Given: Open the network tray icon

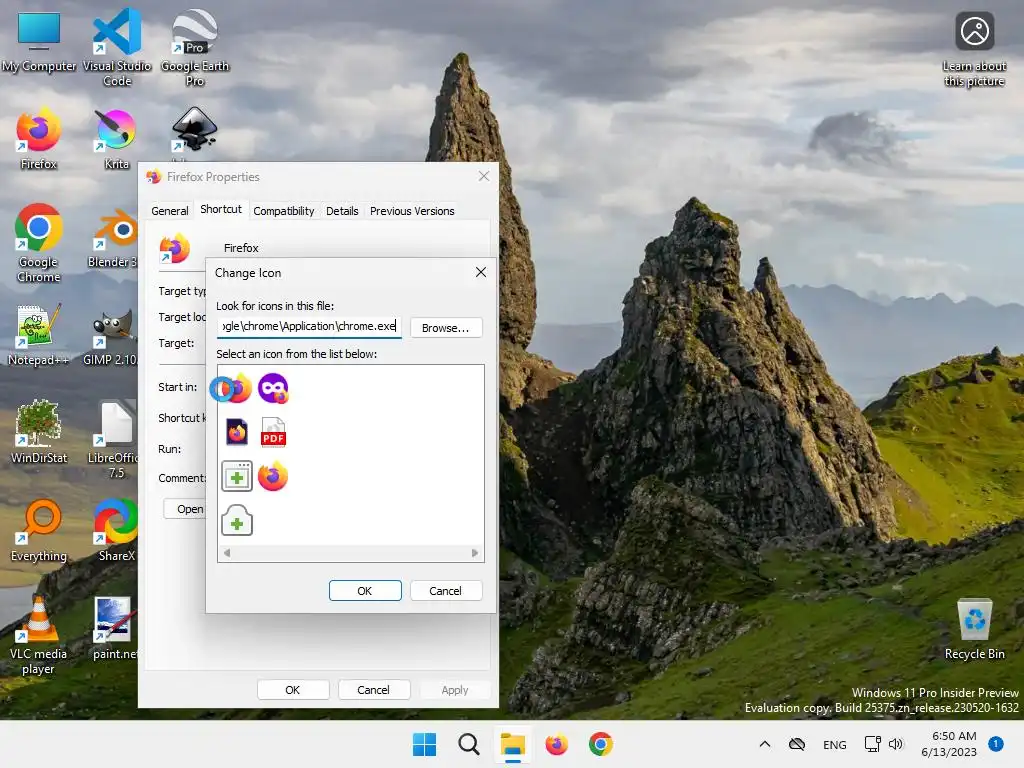Looking at the screenshot, I should click(x=872, y=744).
